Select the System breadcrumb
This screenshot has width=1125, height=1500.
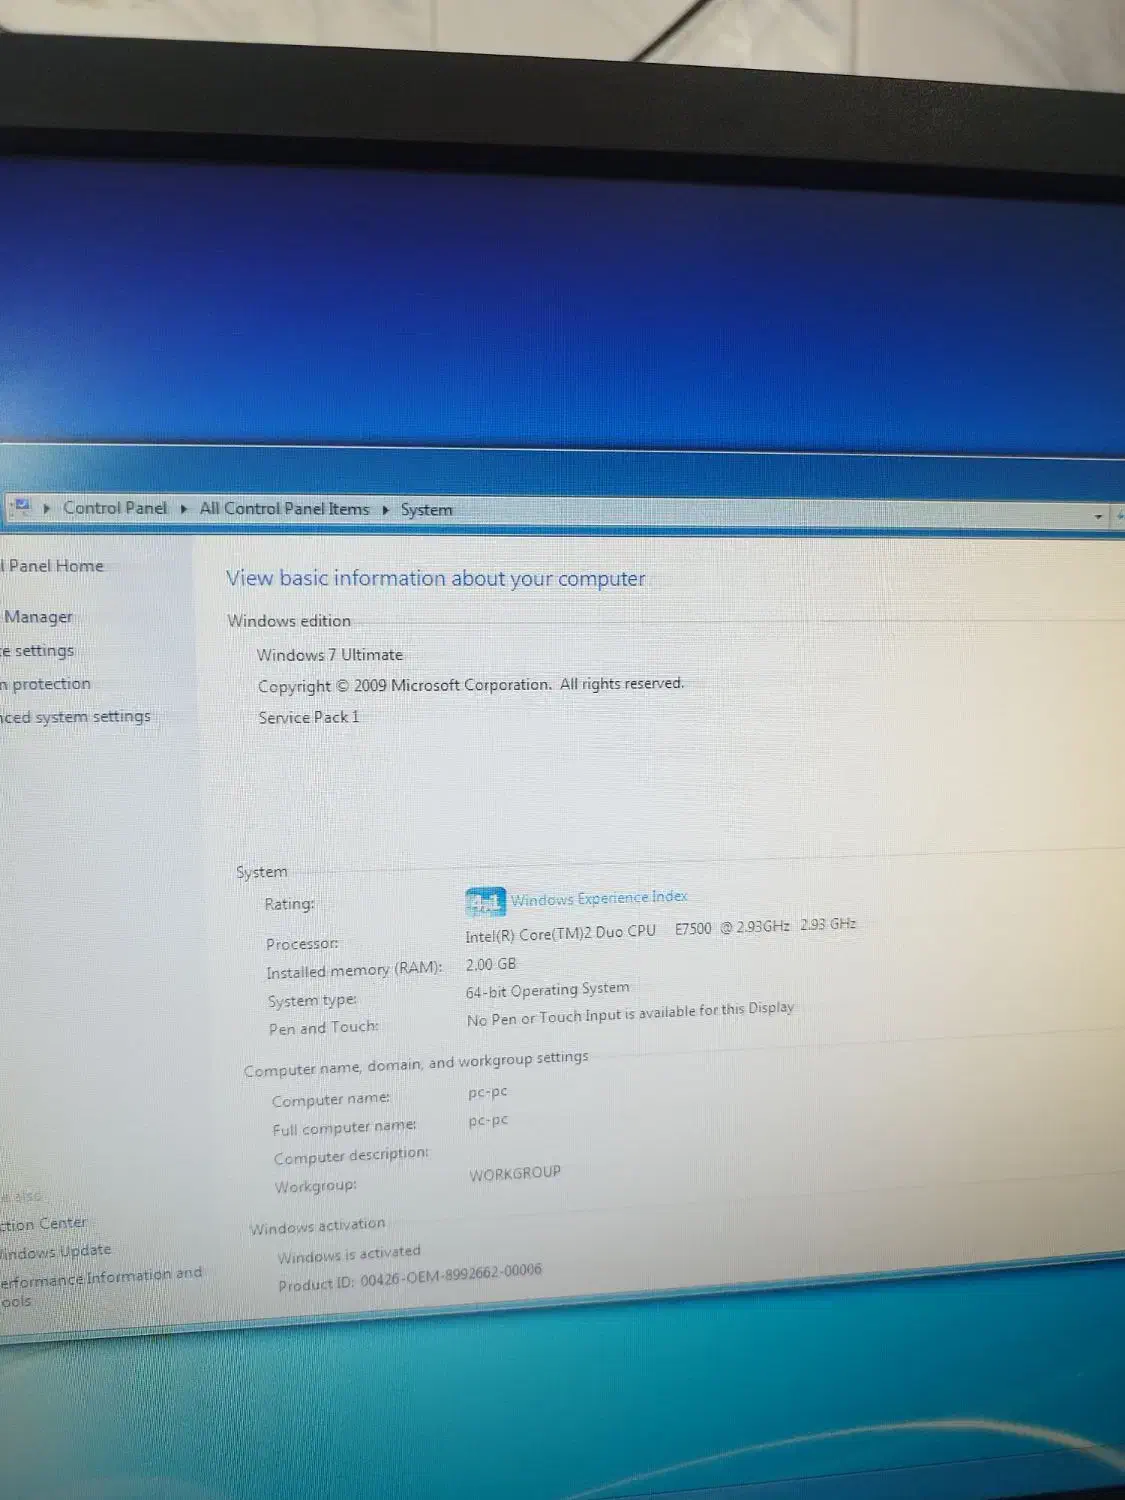pos(427,509)
